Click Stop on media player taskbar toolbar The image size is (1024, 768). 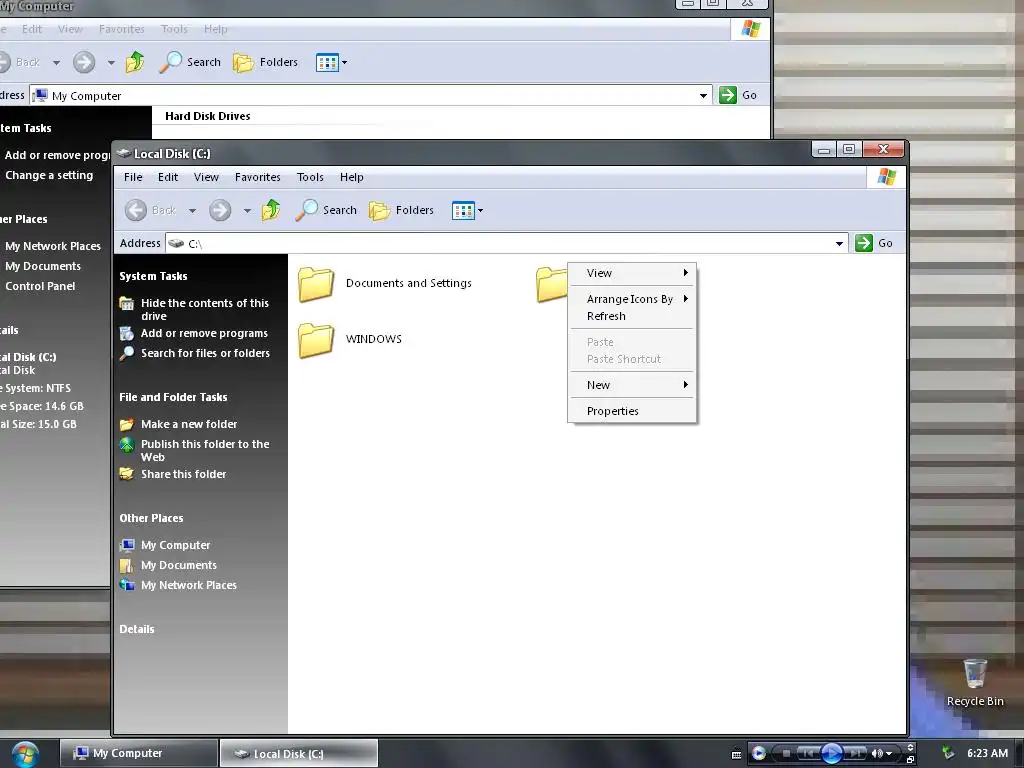786,754
